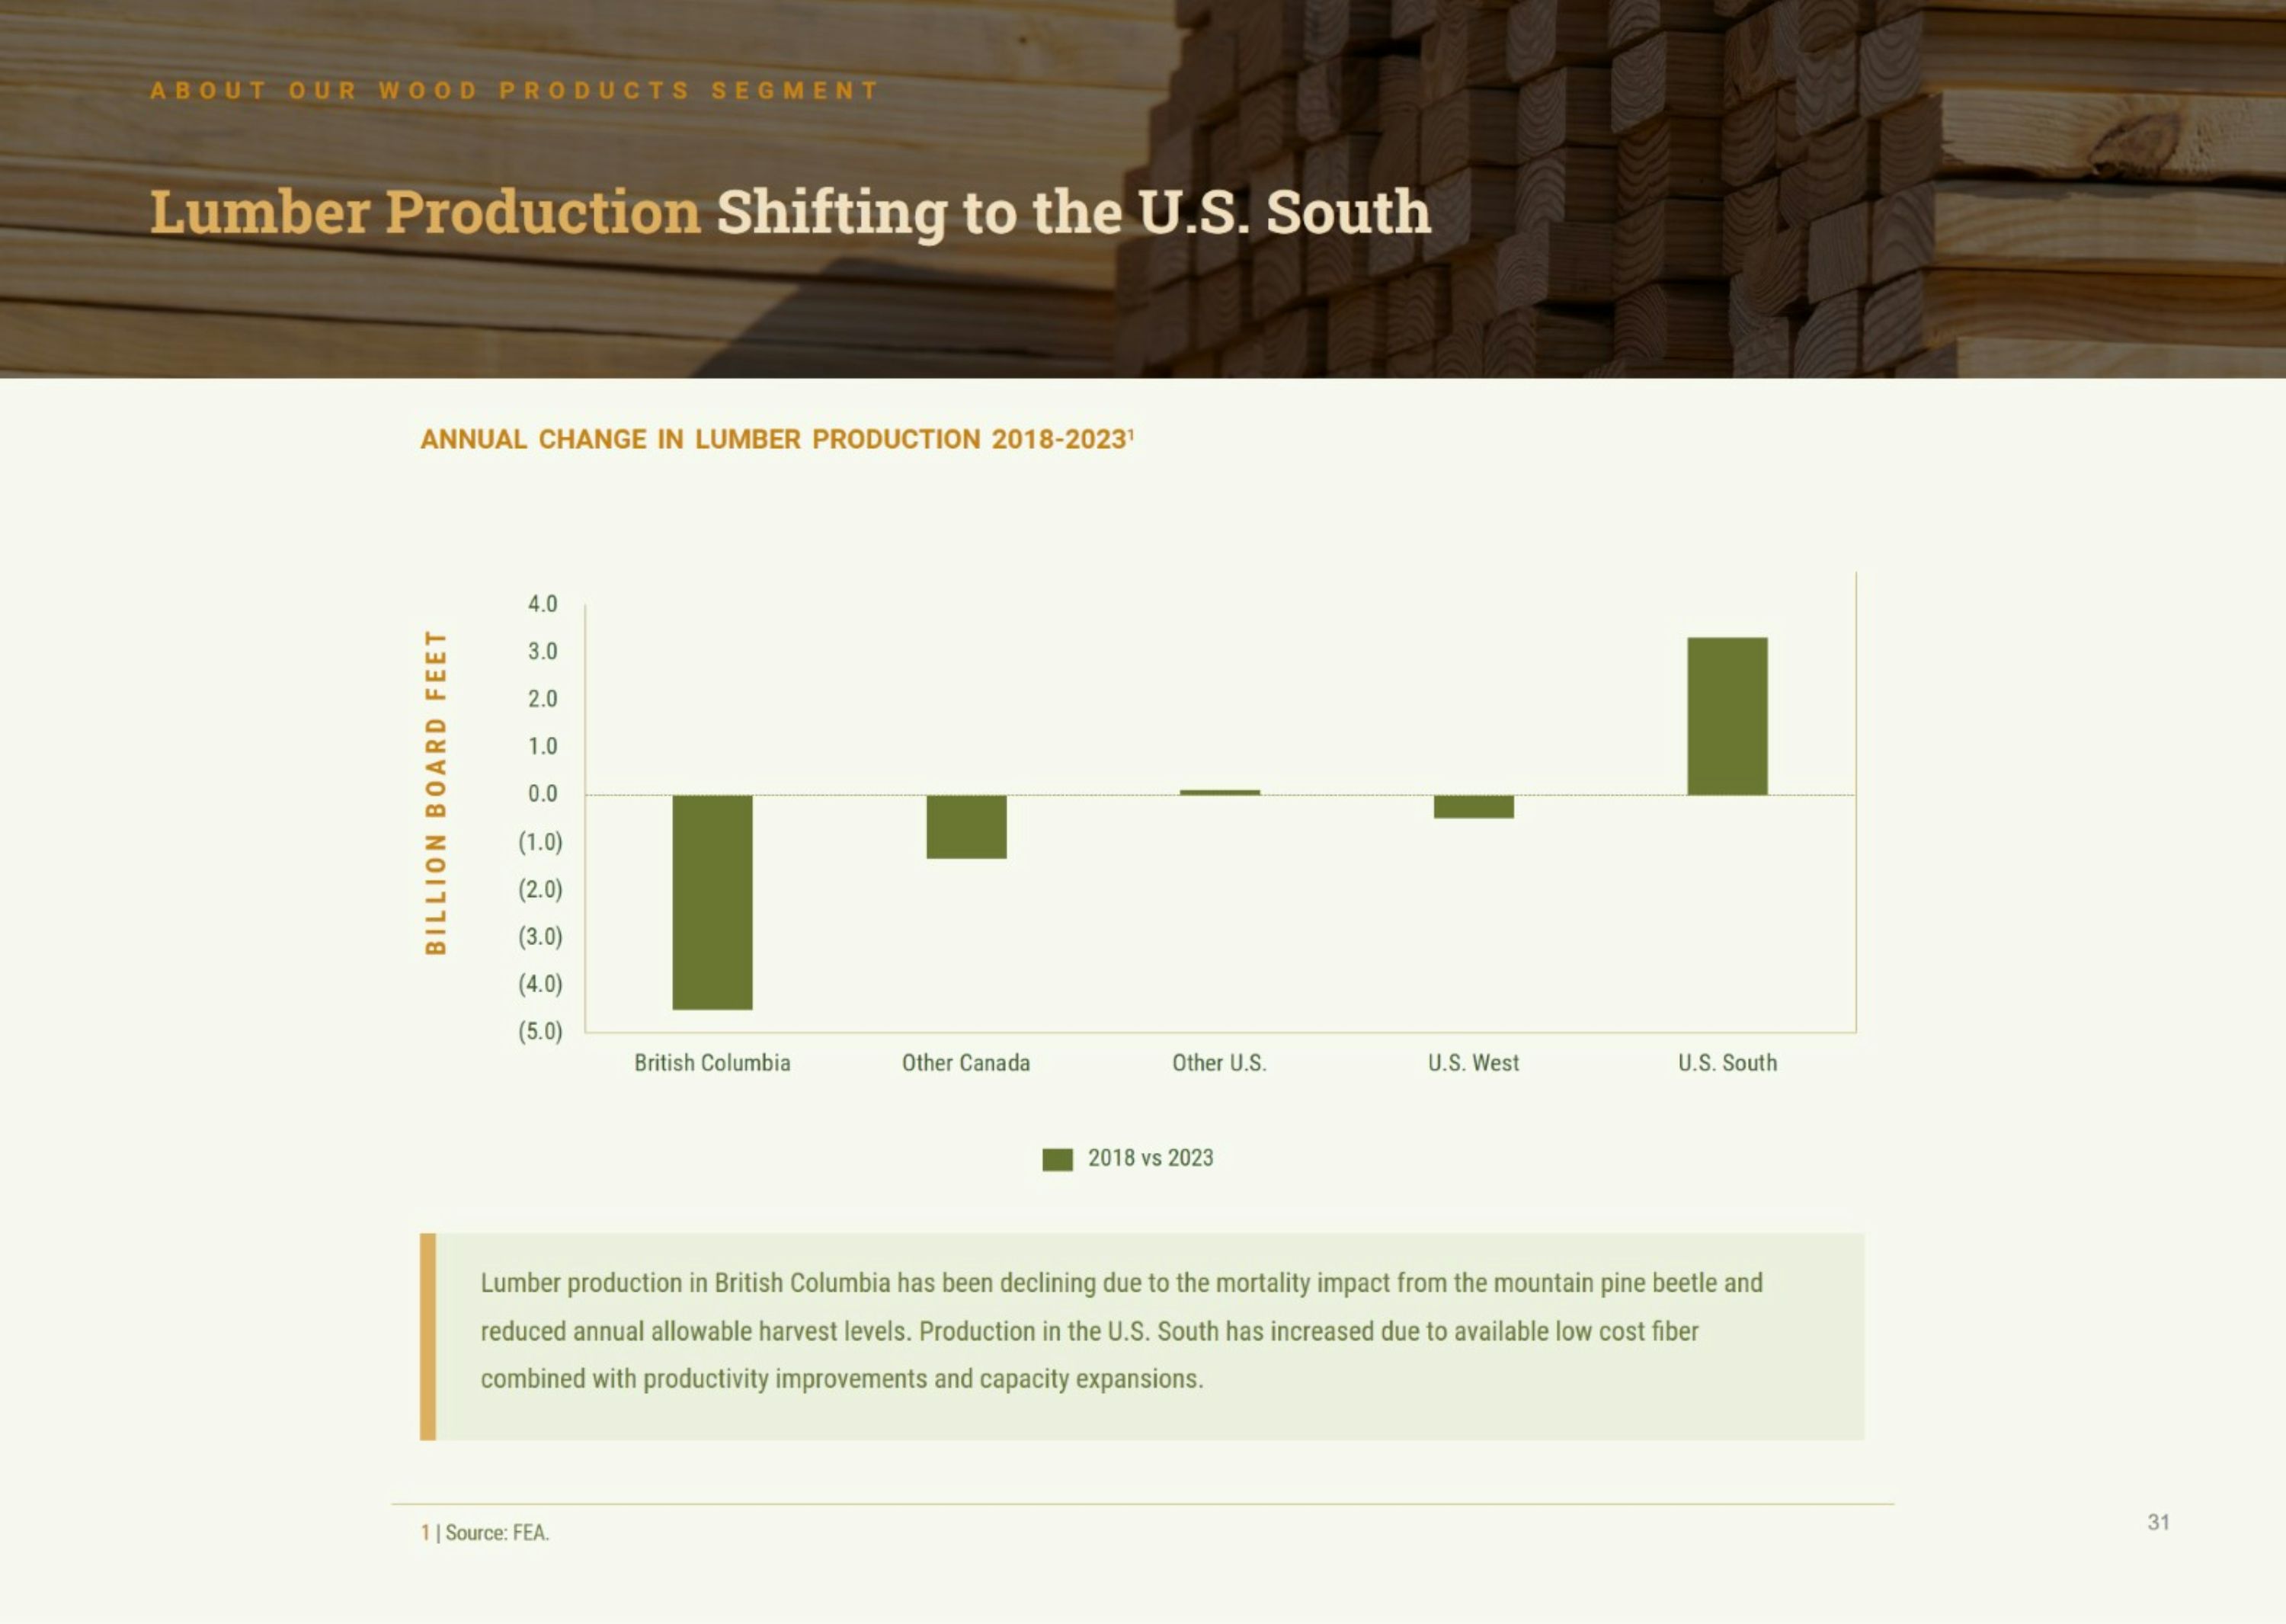This screenshot has width=2286, height=1624.
Task: Click About Our Wood Products Segment header
Action: tap(514, 91)
